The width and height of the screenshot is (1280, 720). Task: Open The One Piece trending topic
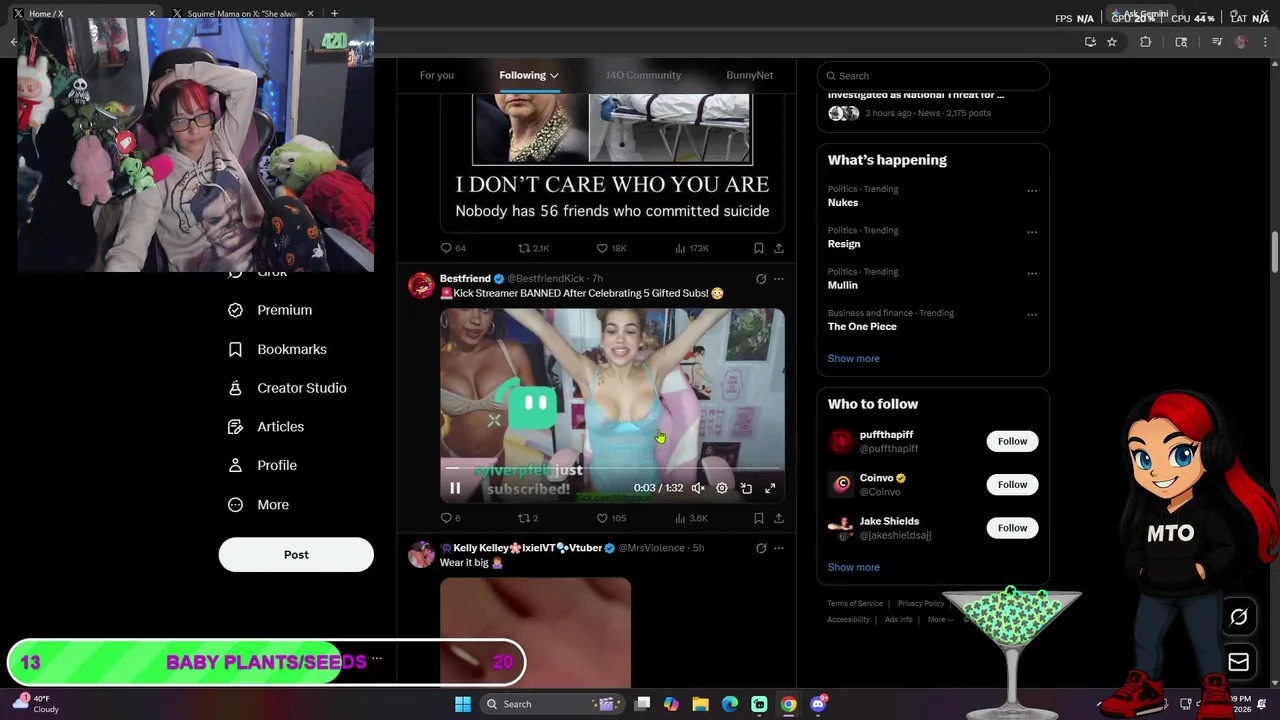(862, 326)
